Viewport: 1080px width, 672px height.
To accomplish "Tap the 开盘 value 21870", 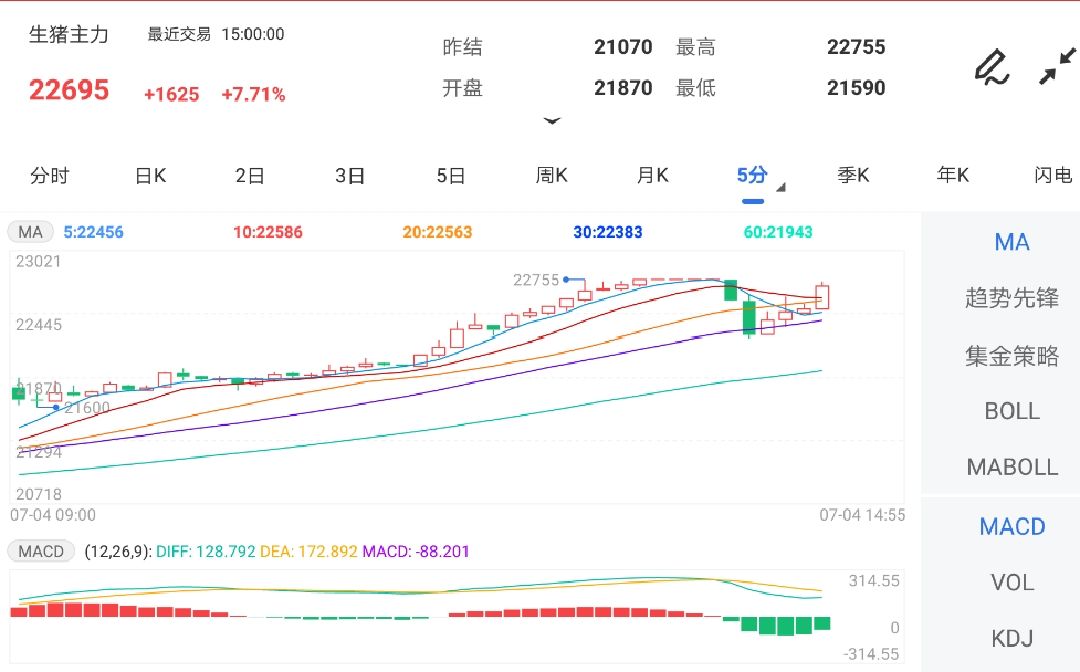I will click(x=623, y=88).
